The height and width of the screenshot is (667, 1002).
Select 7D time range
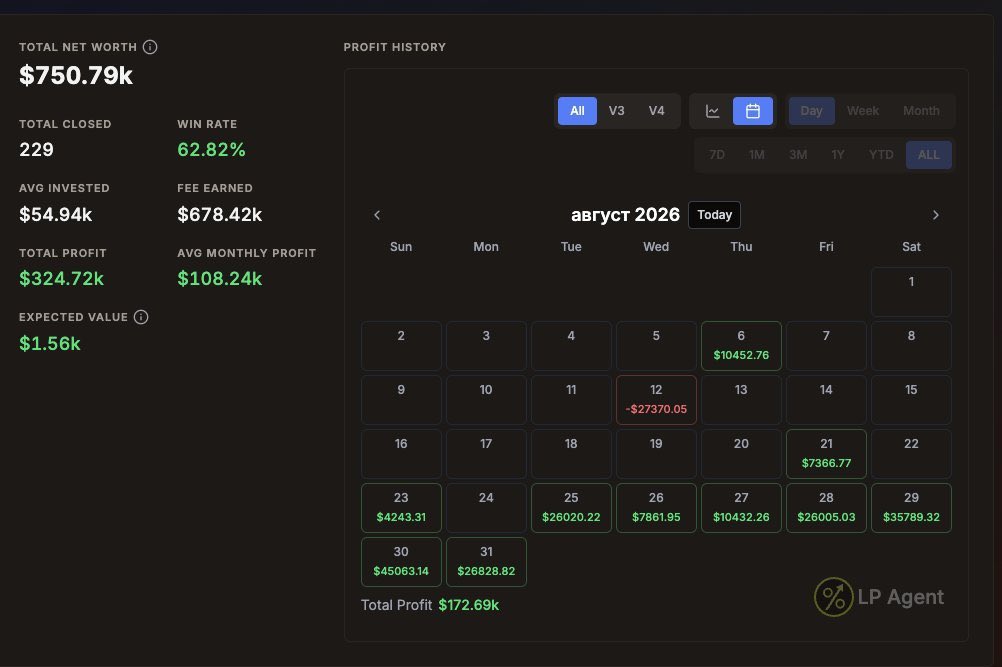click(717, 155)
